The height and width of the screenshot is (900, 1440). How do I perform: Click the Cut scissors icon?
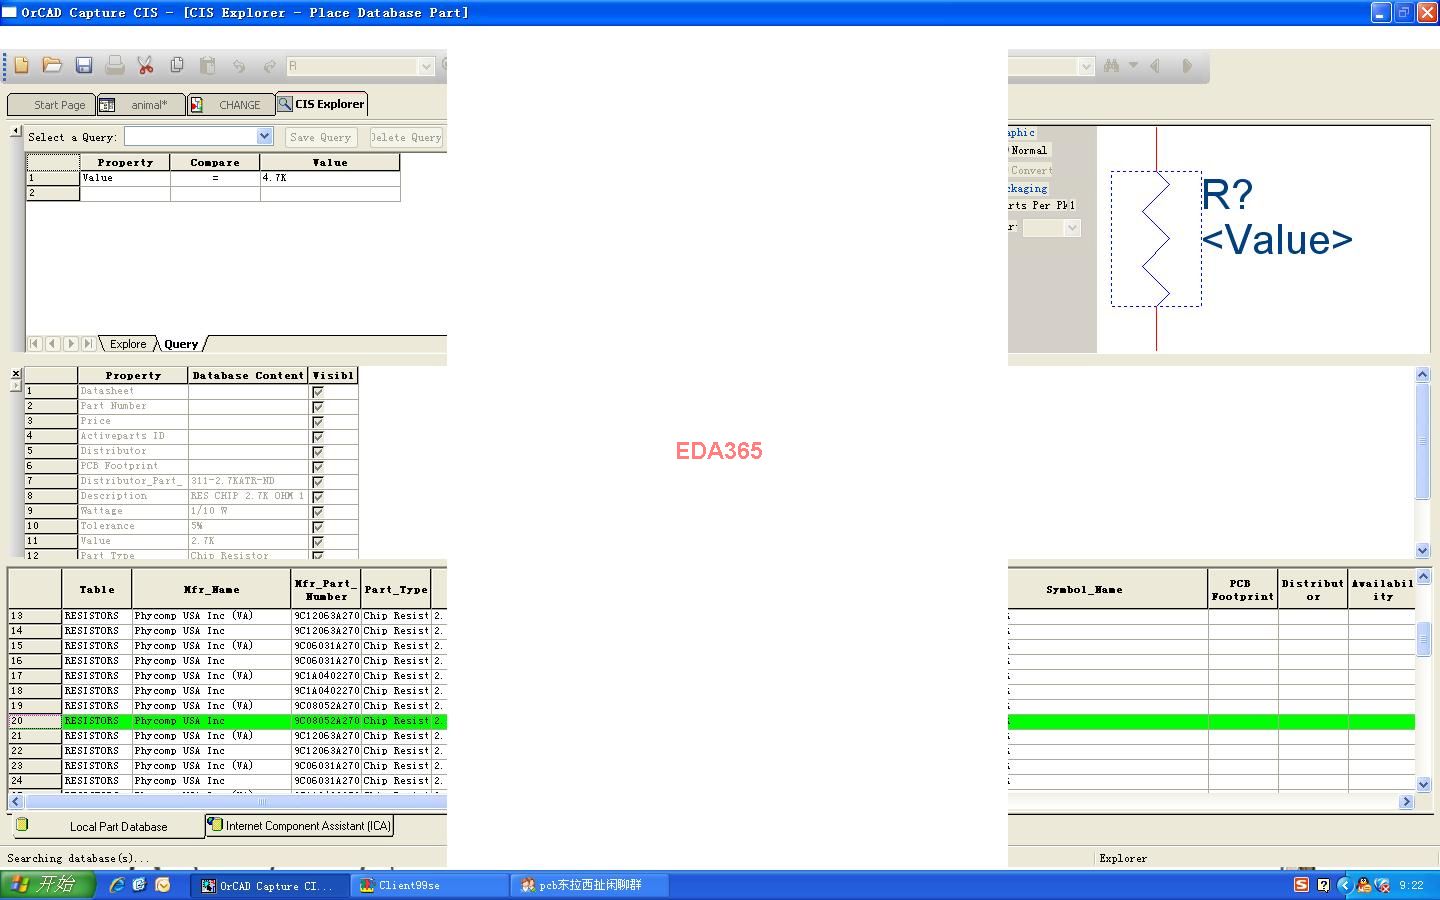(146, 66)
